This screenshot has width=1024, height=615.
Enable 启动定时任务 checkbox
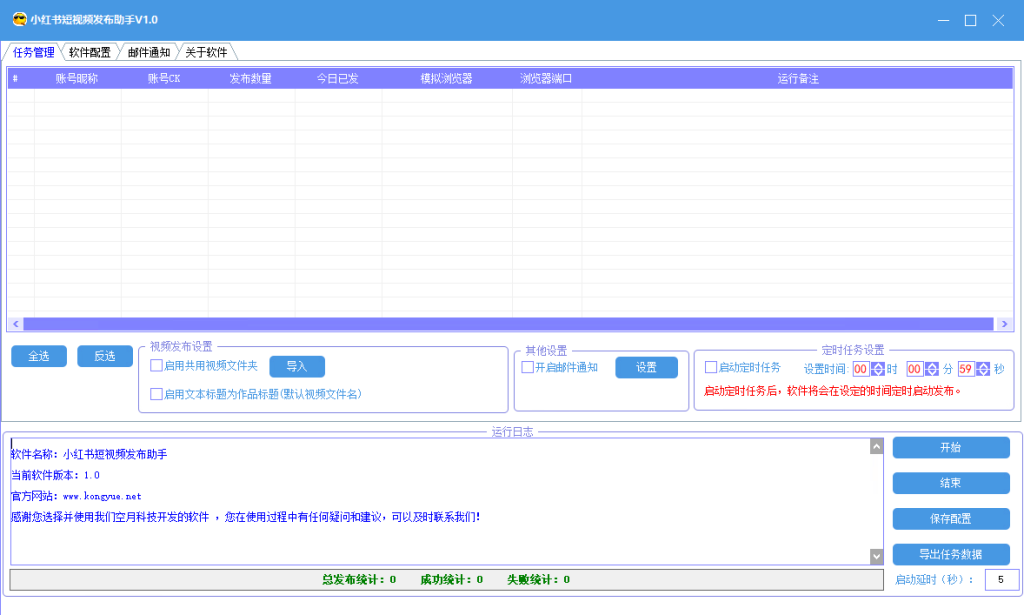click(x=711, y=368)
